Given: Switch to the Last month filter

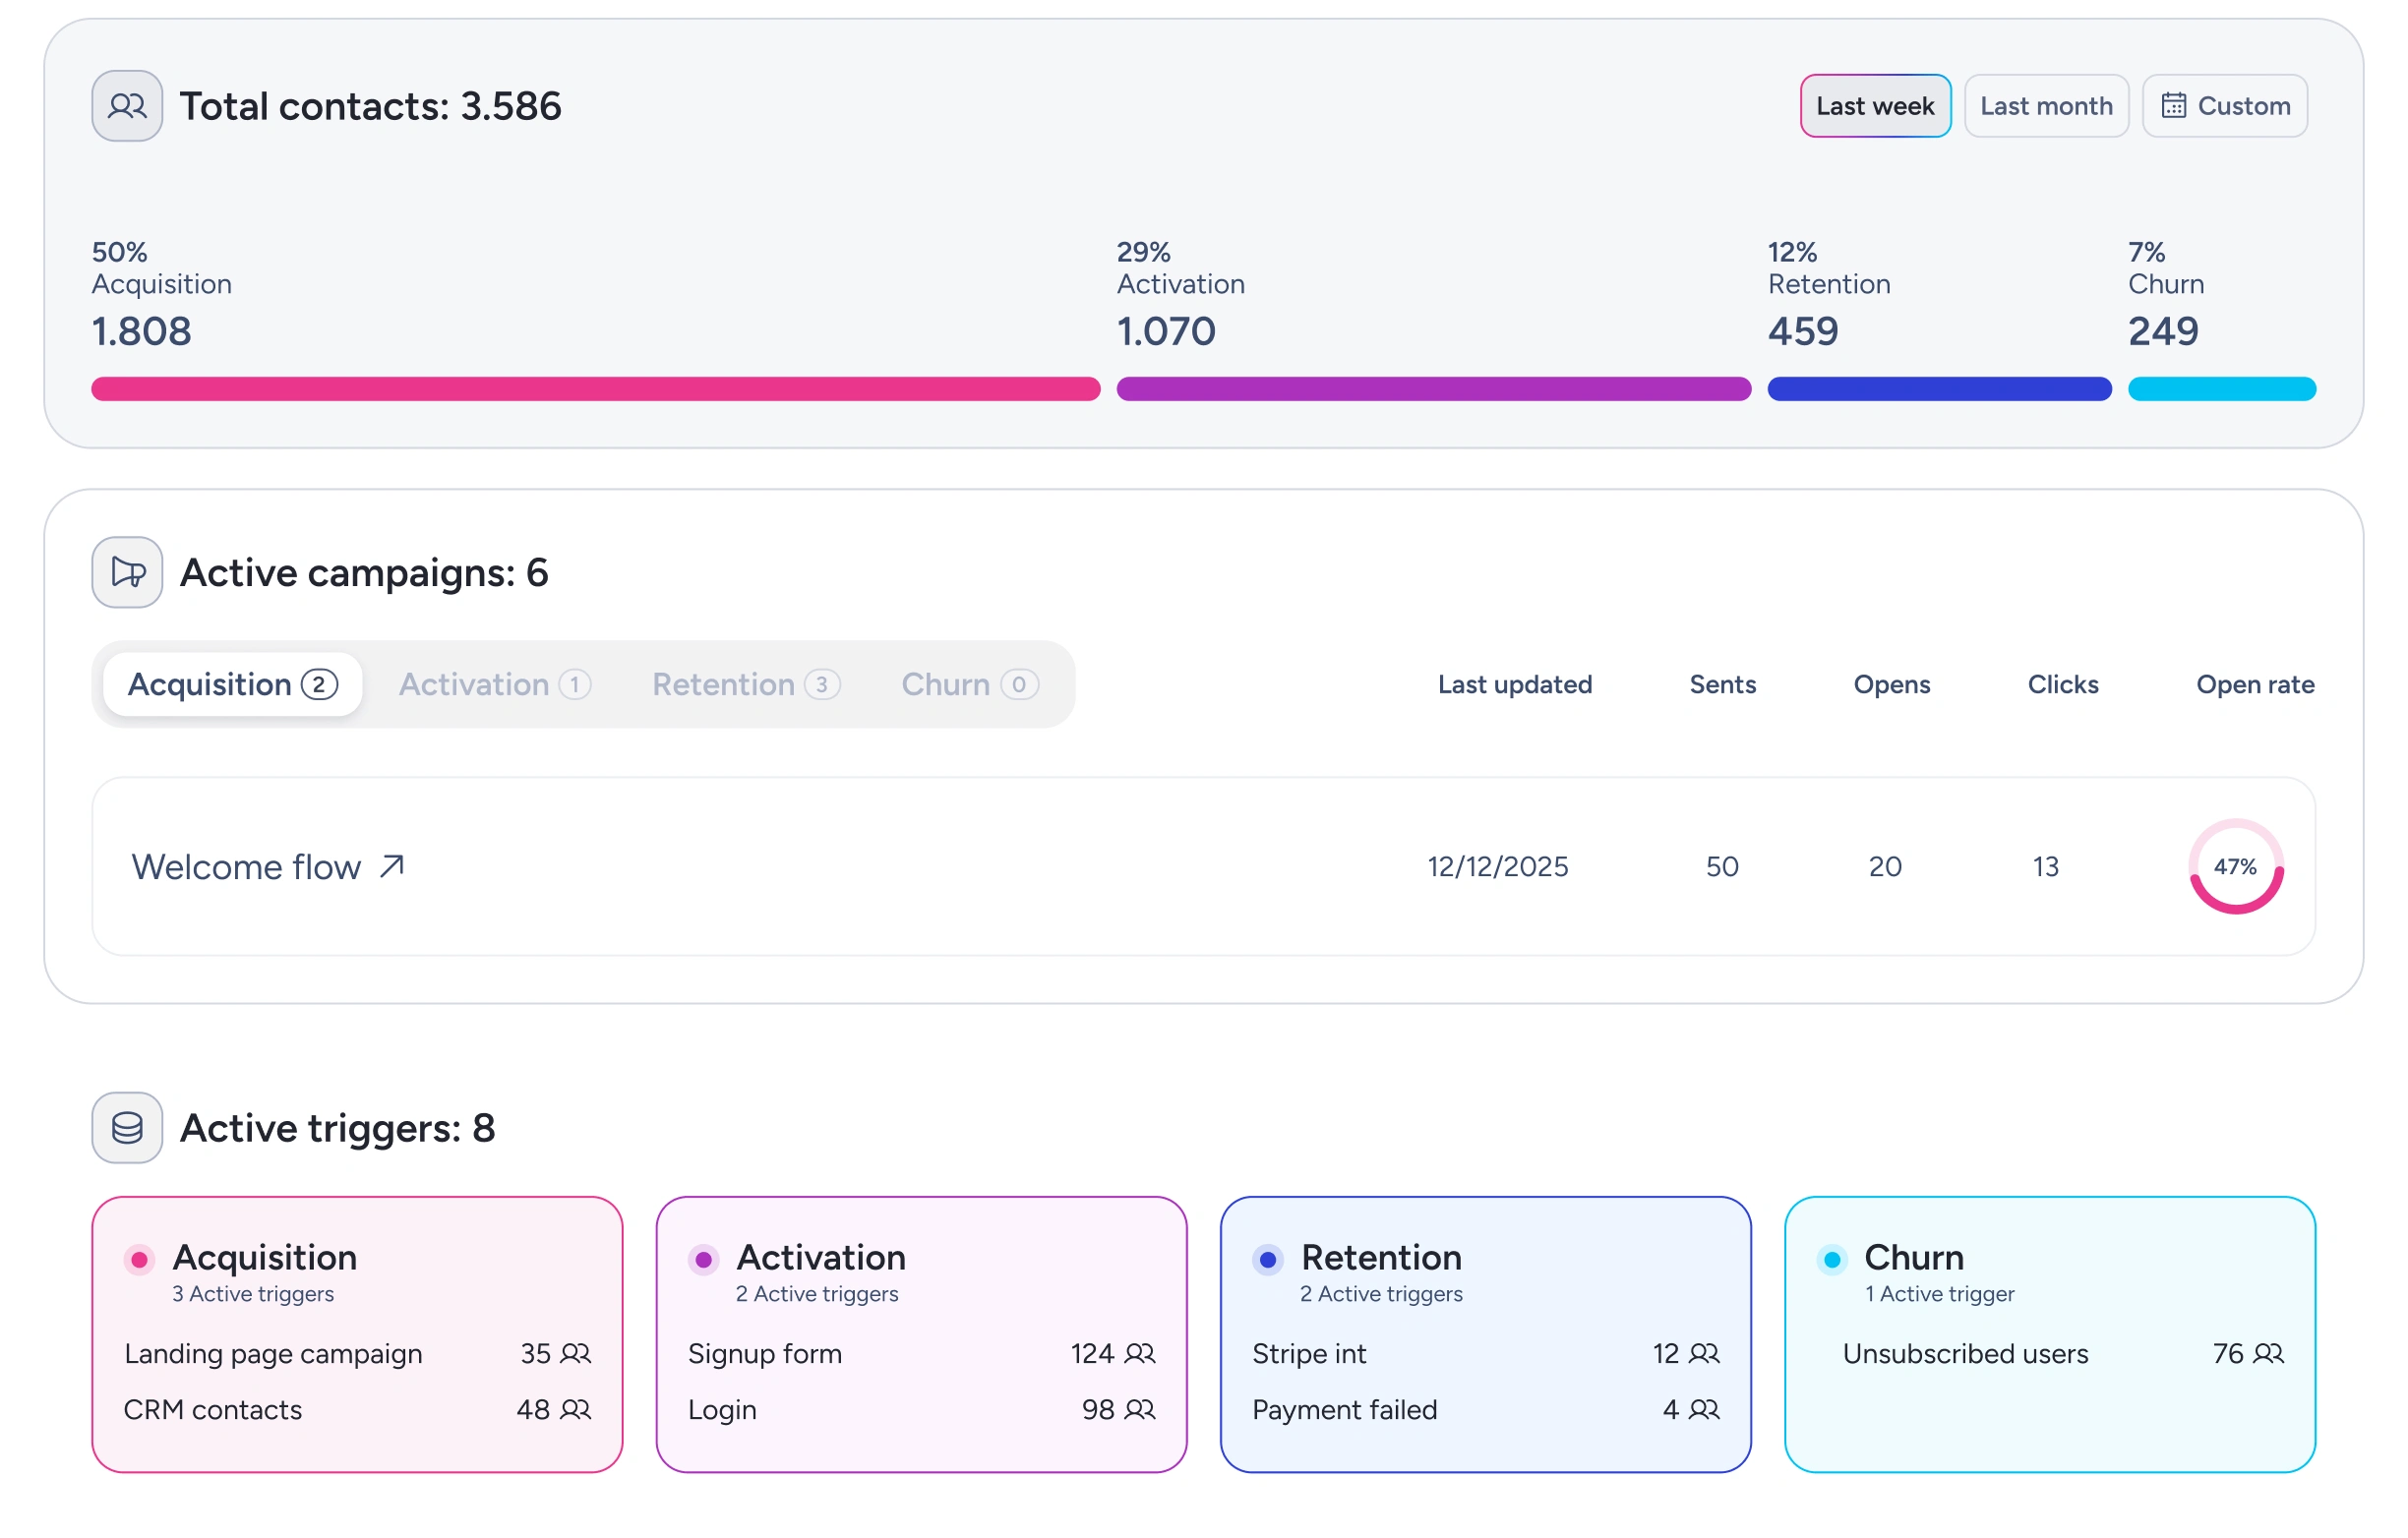Looking at the screenshot, I should tap(2046, 106).
